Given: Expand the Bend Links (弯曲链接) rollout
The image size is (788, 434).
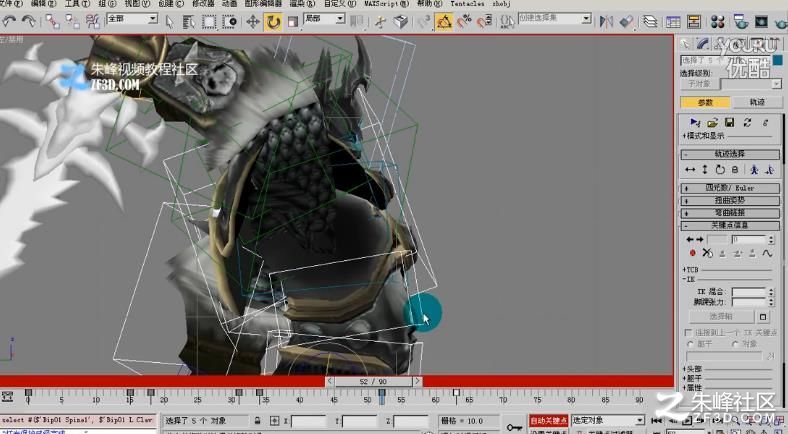Looking at the screenshot, I should 730,212.
